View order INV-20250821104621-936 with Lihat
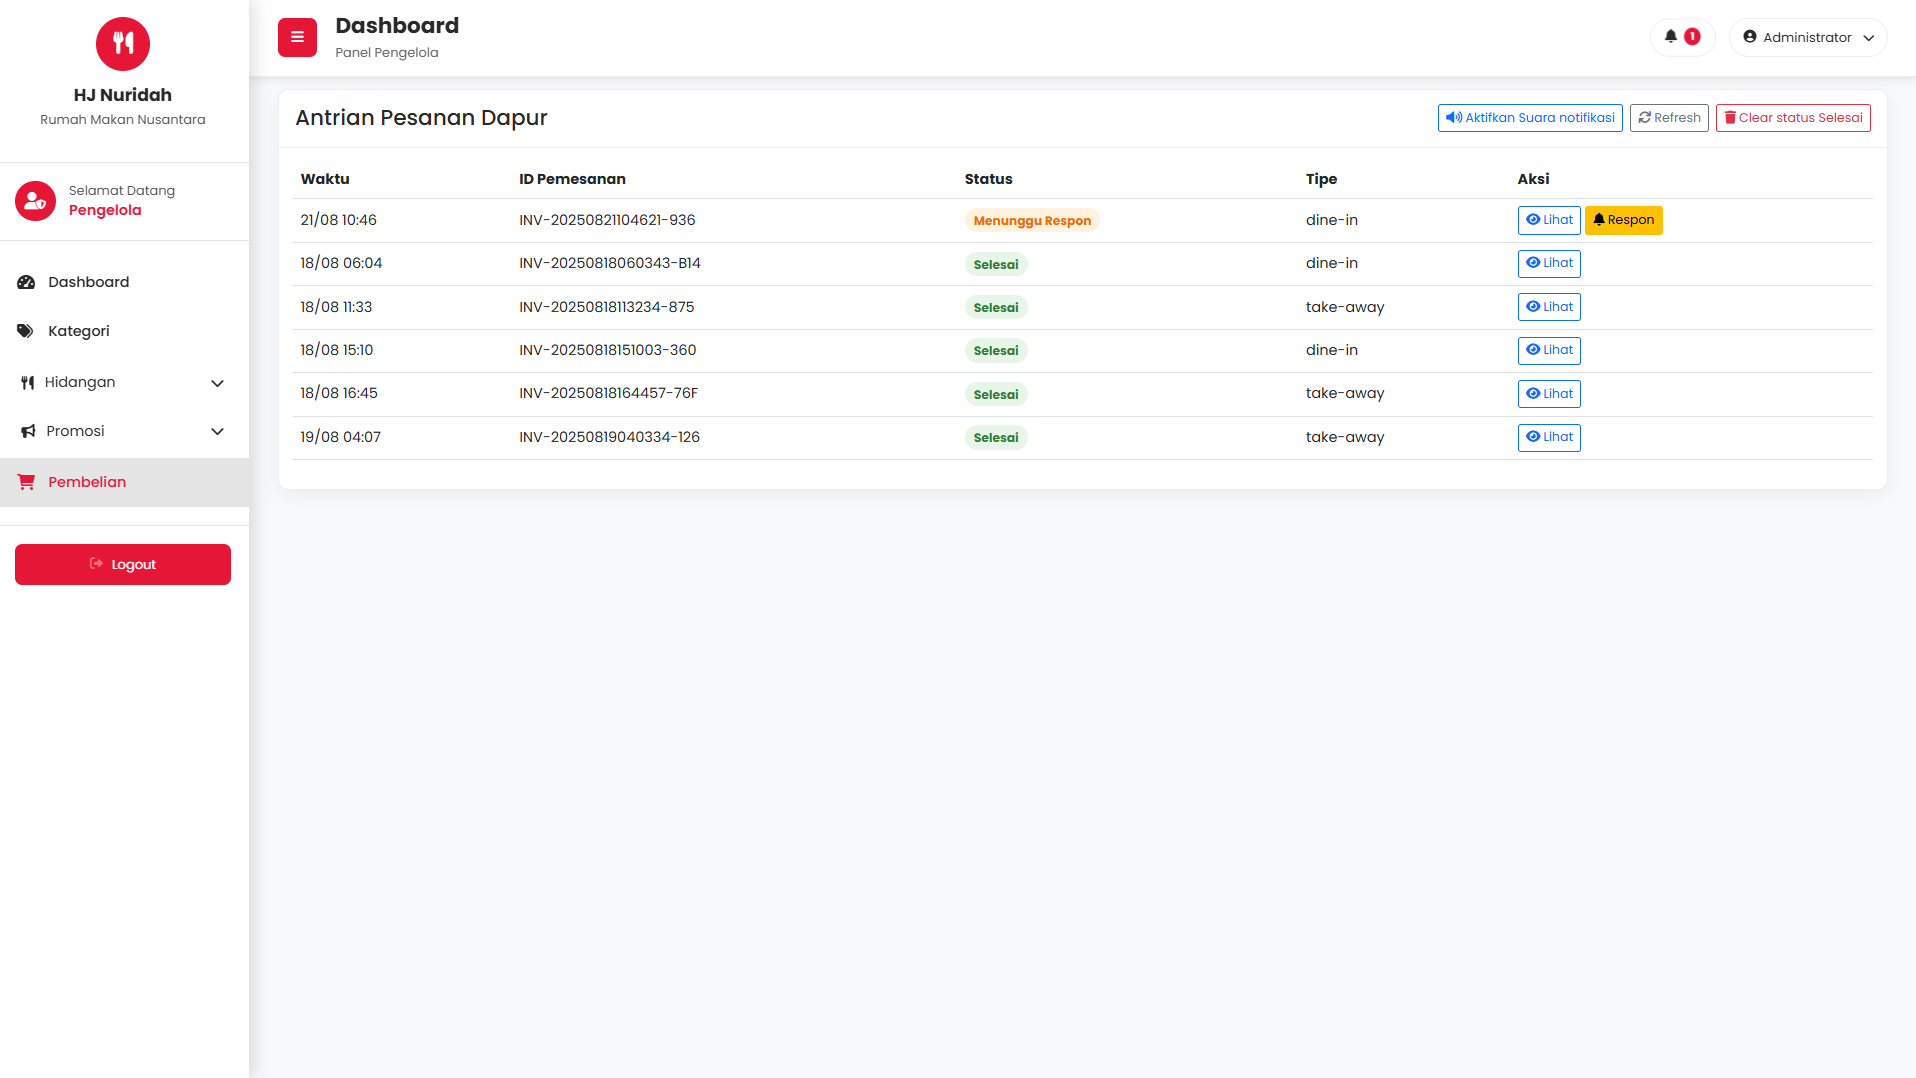This screenshot has height=1078, width=1916. pos(1549,220)
